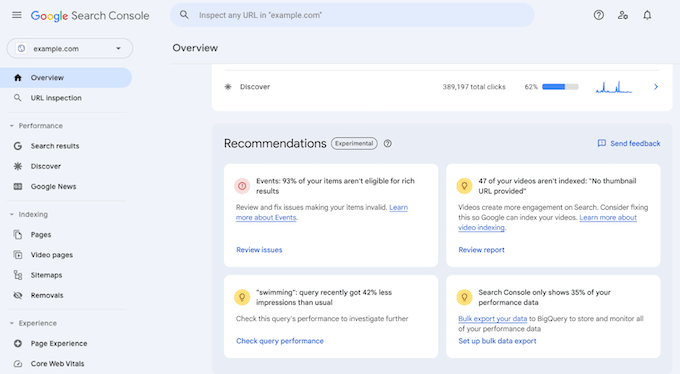Image resolution: width=680 pixels, height=374 pixels.
Task: Open users and permissions settings icon
Action: coord(623,15)
